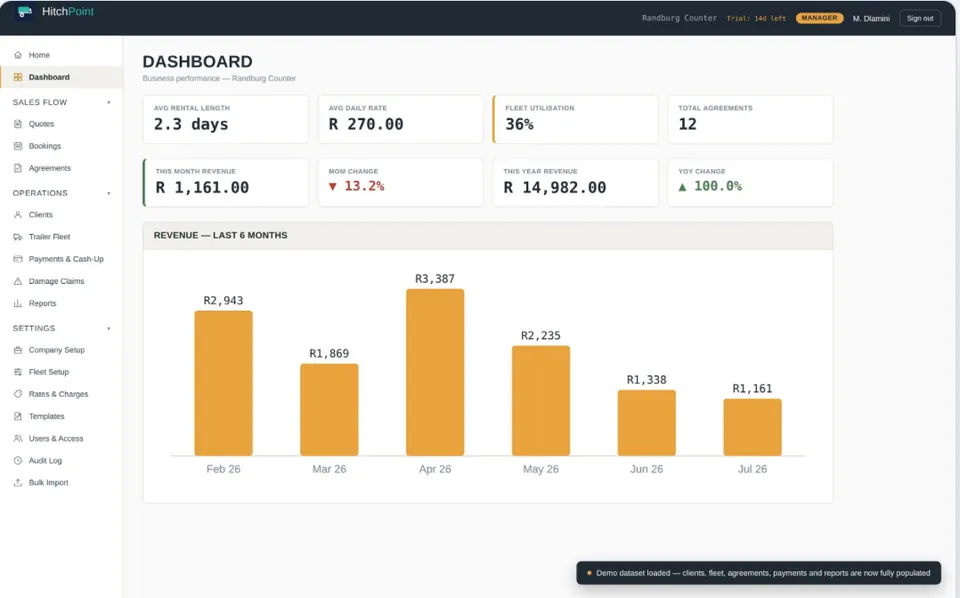Open Rates & Charges
Image resolution: width=960 pixels, height=598 pixels.
(x=61, y=394)
